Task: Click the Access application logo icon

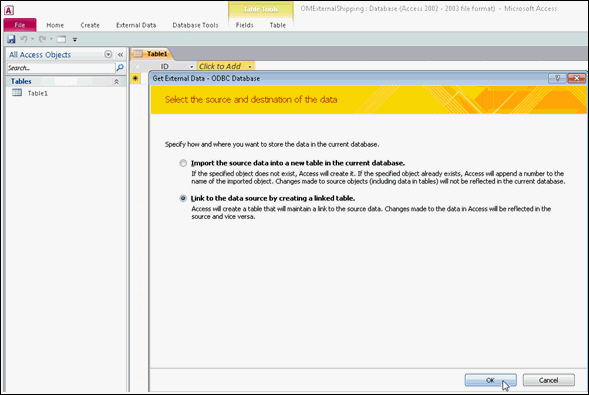Action: click(9, 10)
